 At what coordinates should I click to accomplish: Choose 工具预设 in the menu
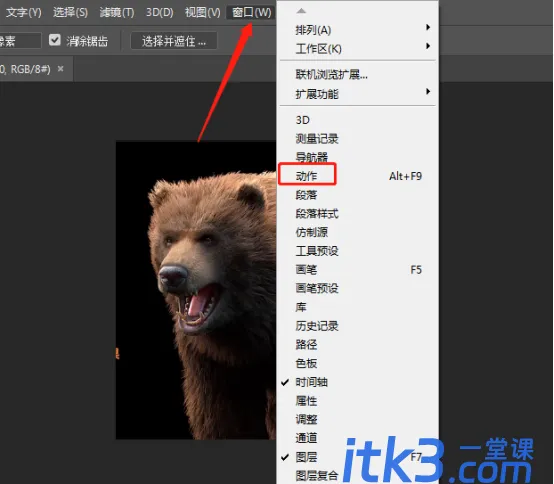point(358,251)
